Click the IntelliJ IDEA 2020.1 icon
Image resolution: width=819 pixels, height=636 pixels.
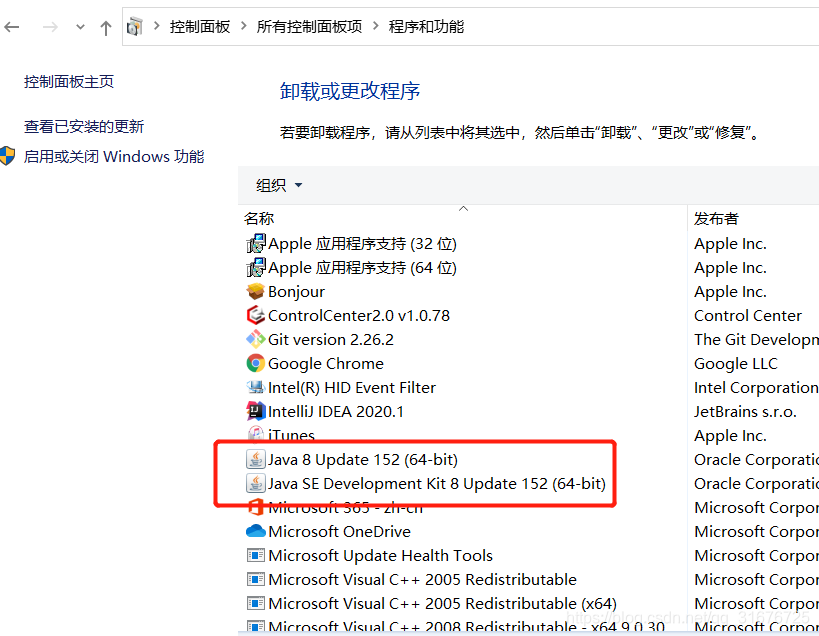[x=256, y=411]
